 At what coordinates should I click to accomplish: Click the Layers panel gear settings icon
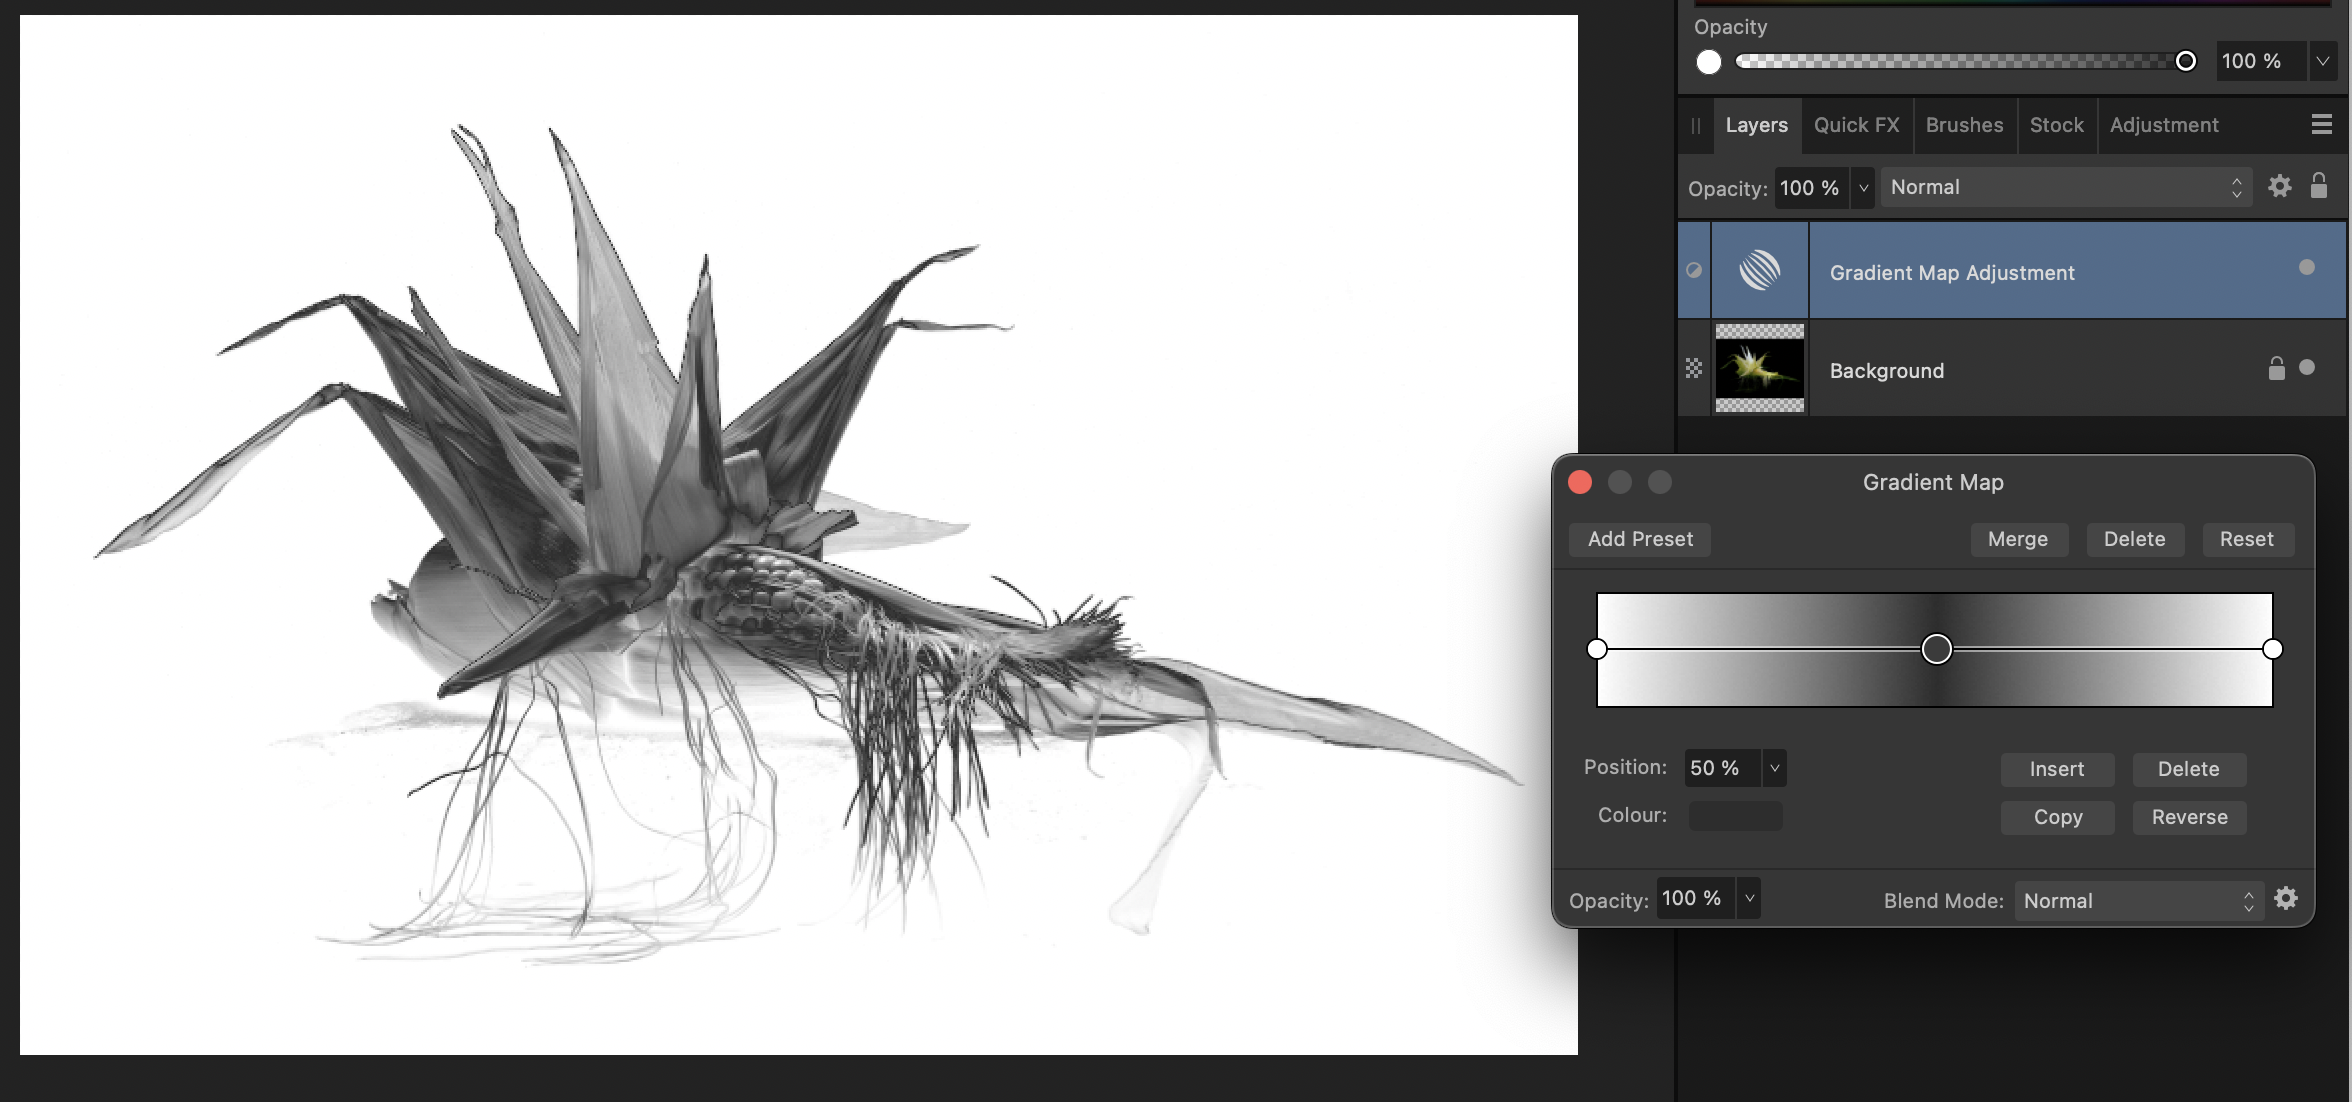pos(2279,187)
